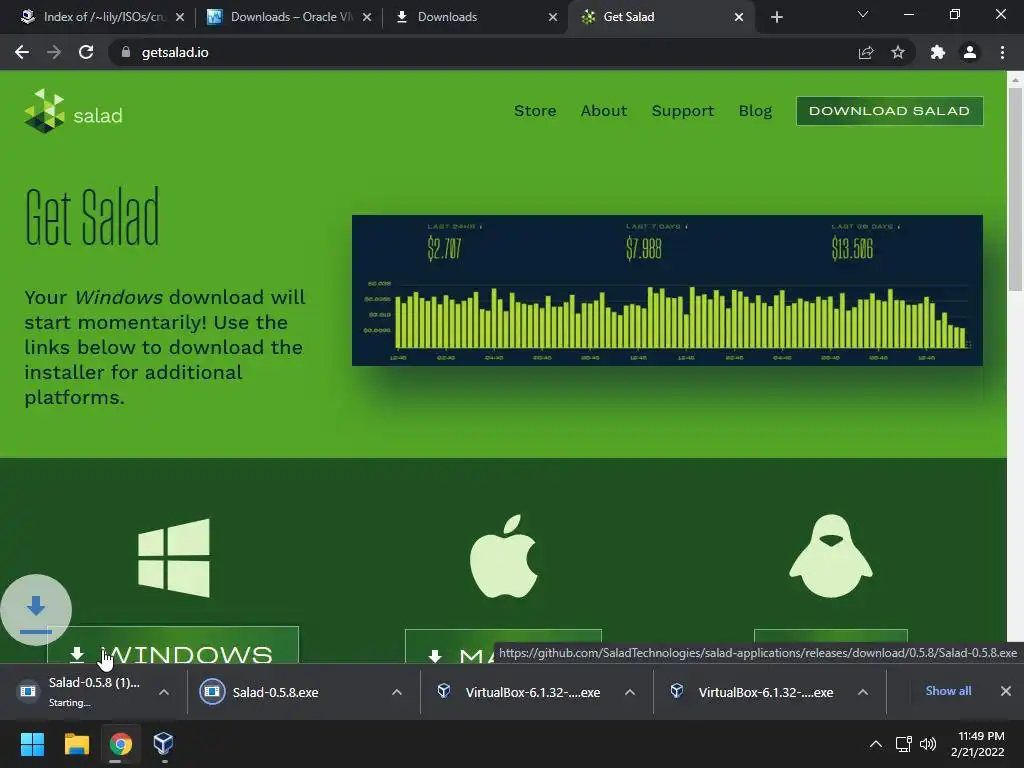Expand options for first VirtualBox download
The width and height of the screenshot is (1024, 768).
coord(630,692)
